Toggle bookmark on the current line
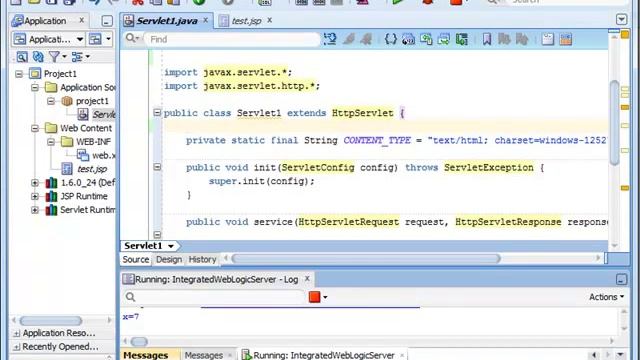This screenshot has height=360, width=640. (487, 39)
